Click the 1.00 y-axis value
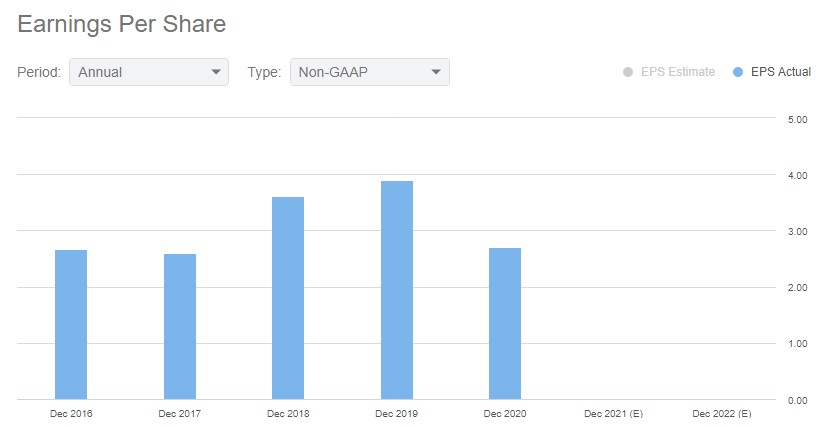Viewport: 825px width, 427px height. (x=798, y=344)
